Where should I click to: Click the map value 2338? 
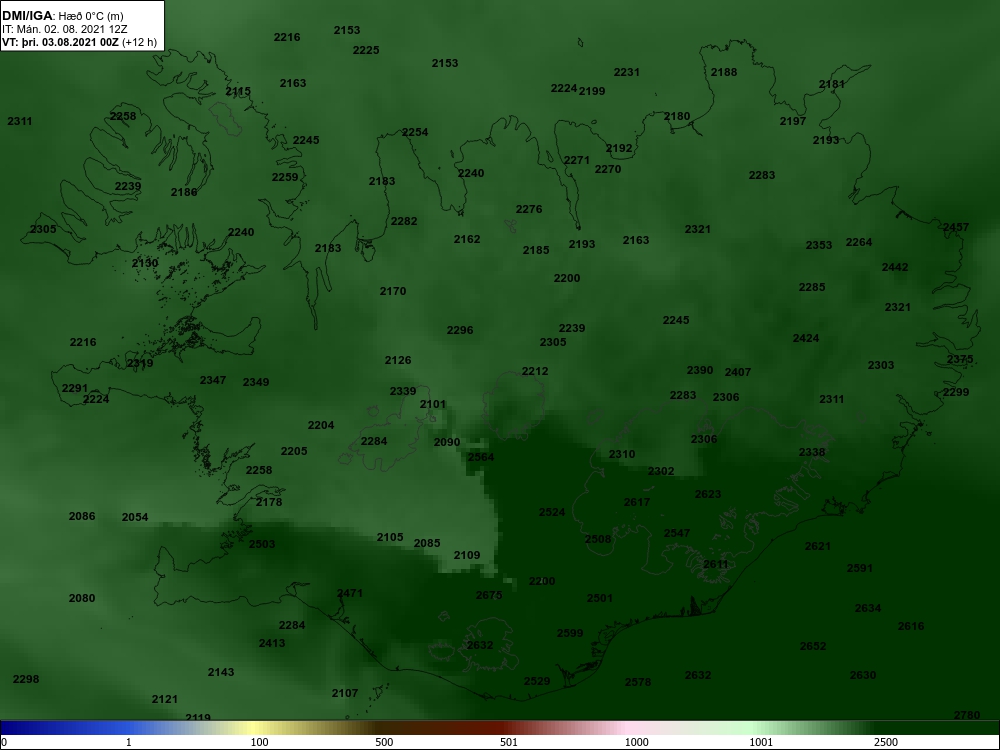[812, 452]
